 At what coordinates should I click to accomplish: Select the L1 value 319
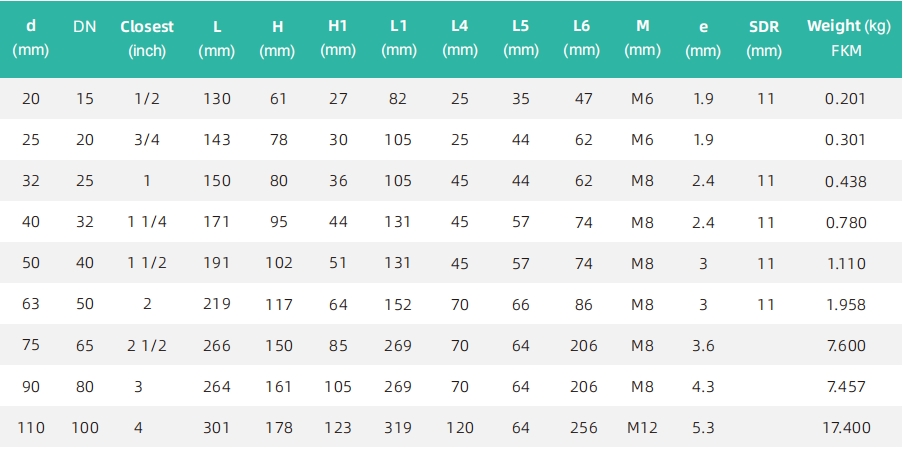[398, 428]
